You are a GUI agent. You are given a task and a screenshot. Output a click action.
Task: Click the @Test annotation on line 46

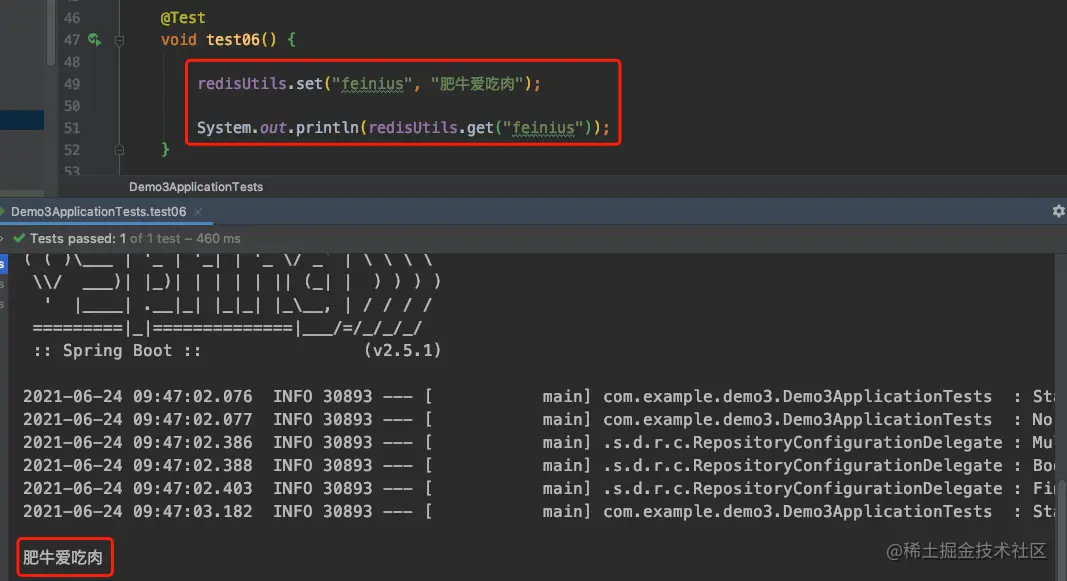(182, 18)
